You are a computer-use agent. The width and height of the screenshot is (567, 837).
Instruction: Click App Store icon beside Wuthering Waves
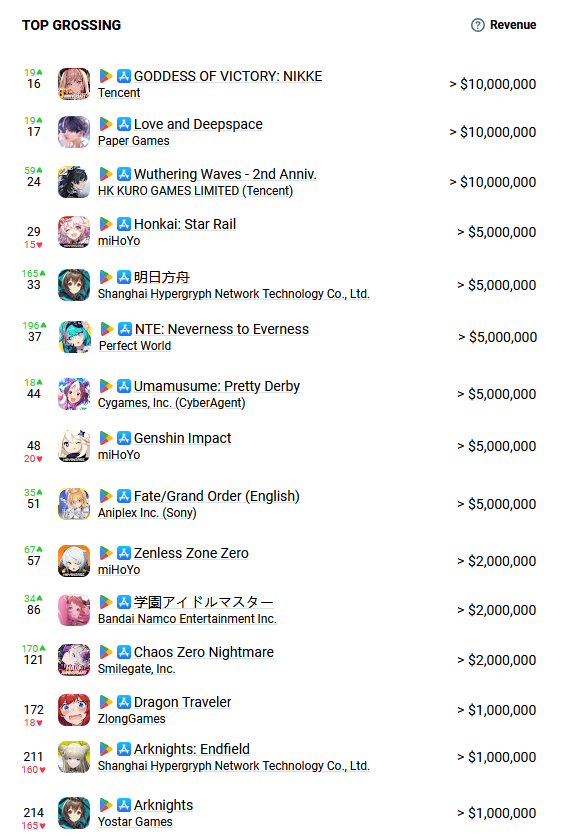[124, 174]
